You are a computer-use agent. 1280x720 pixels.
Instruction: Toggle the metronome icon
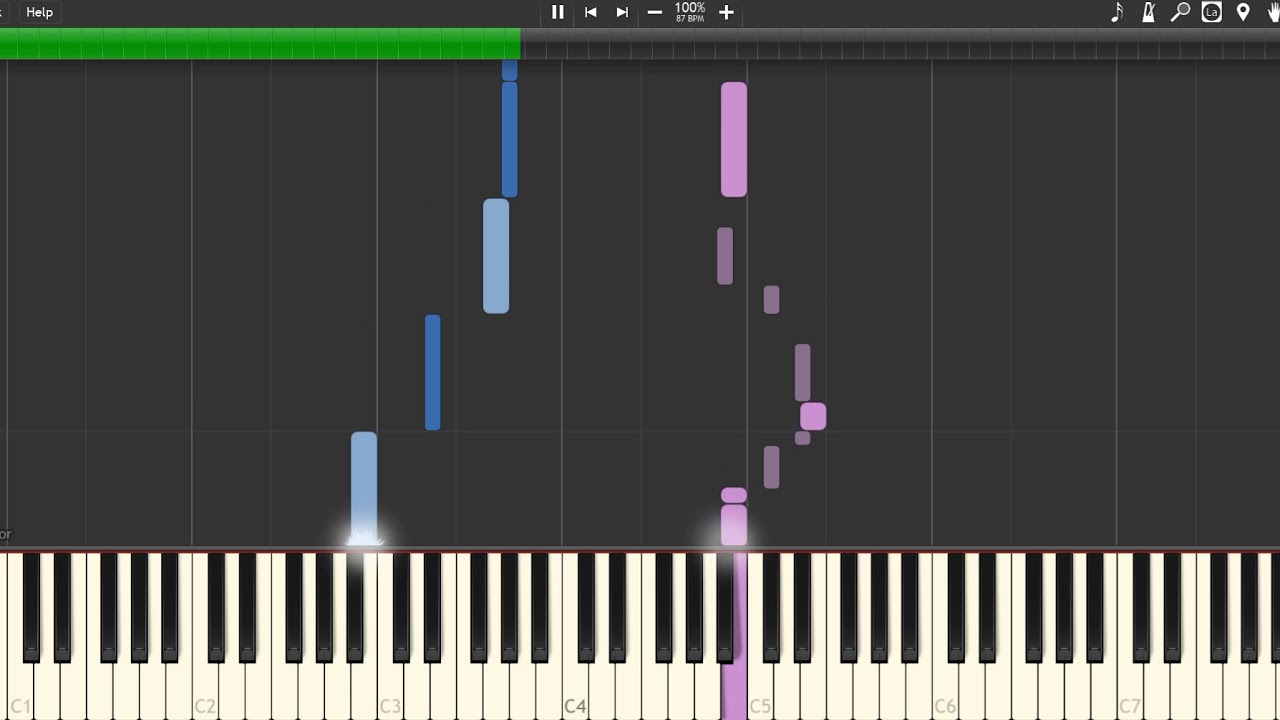1149,12
